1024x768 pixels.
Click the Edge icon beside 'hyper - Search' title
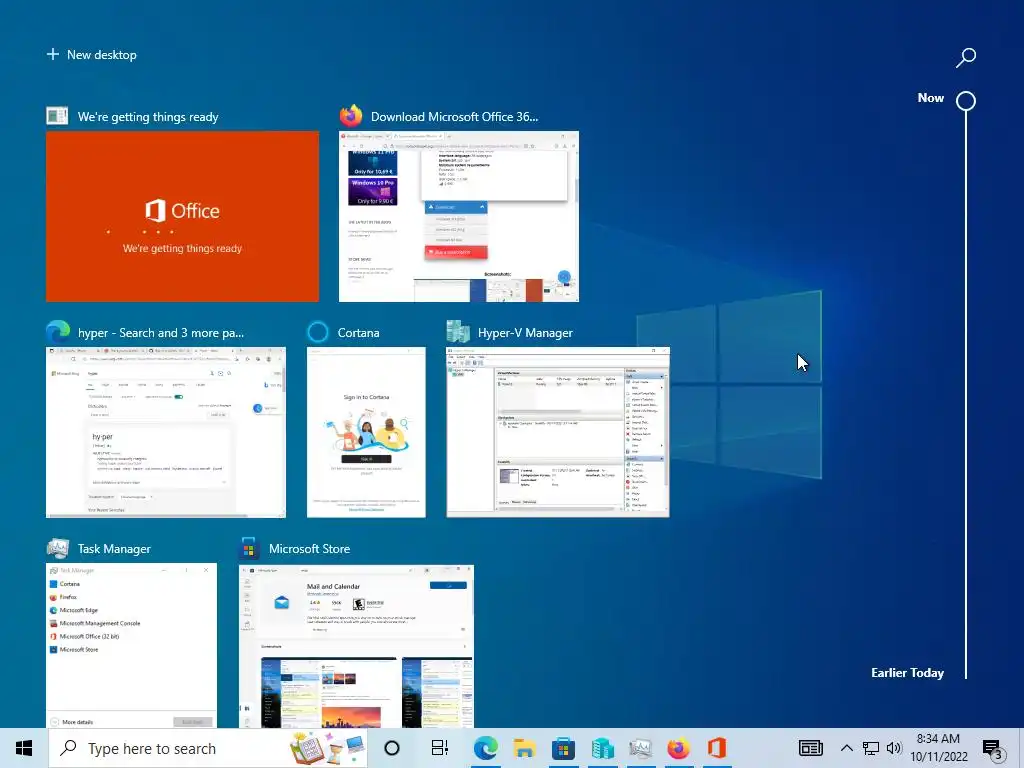point(58,332)
